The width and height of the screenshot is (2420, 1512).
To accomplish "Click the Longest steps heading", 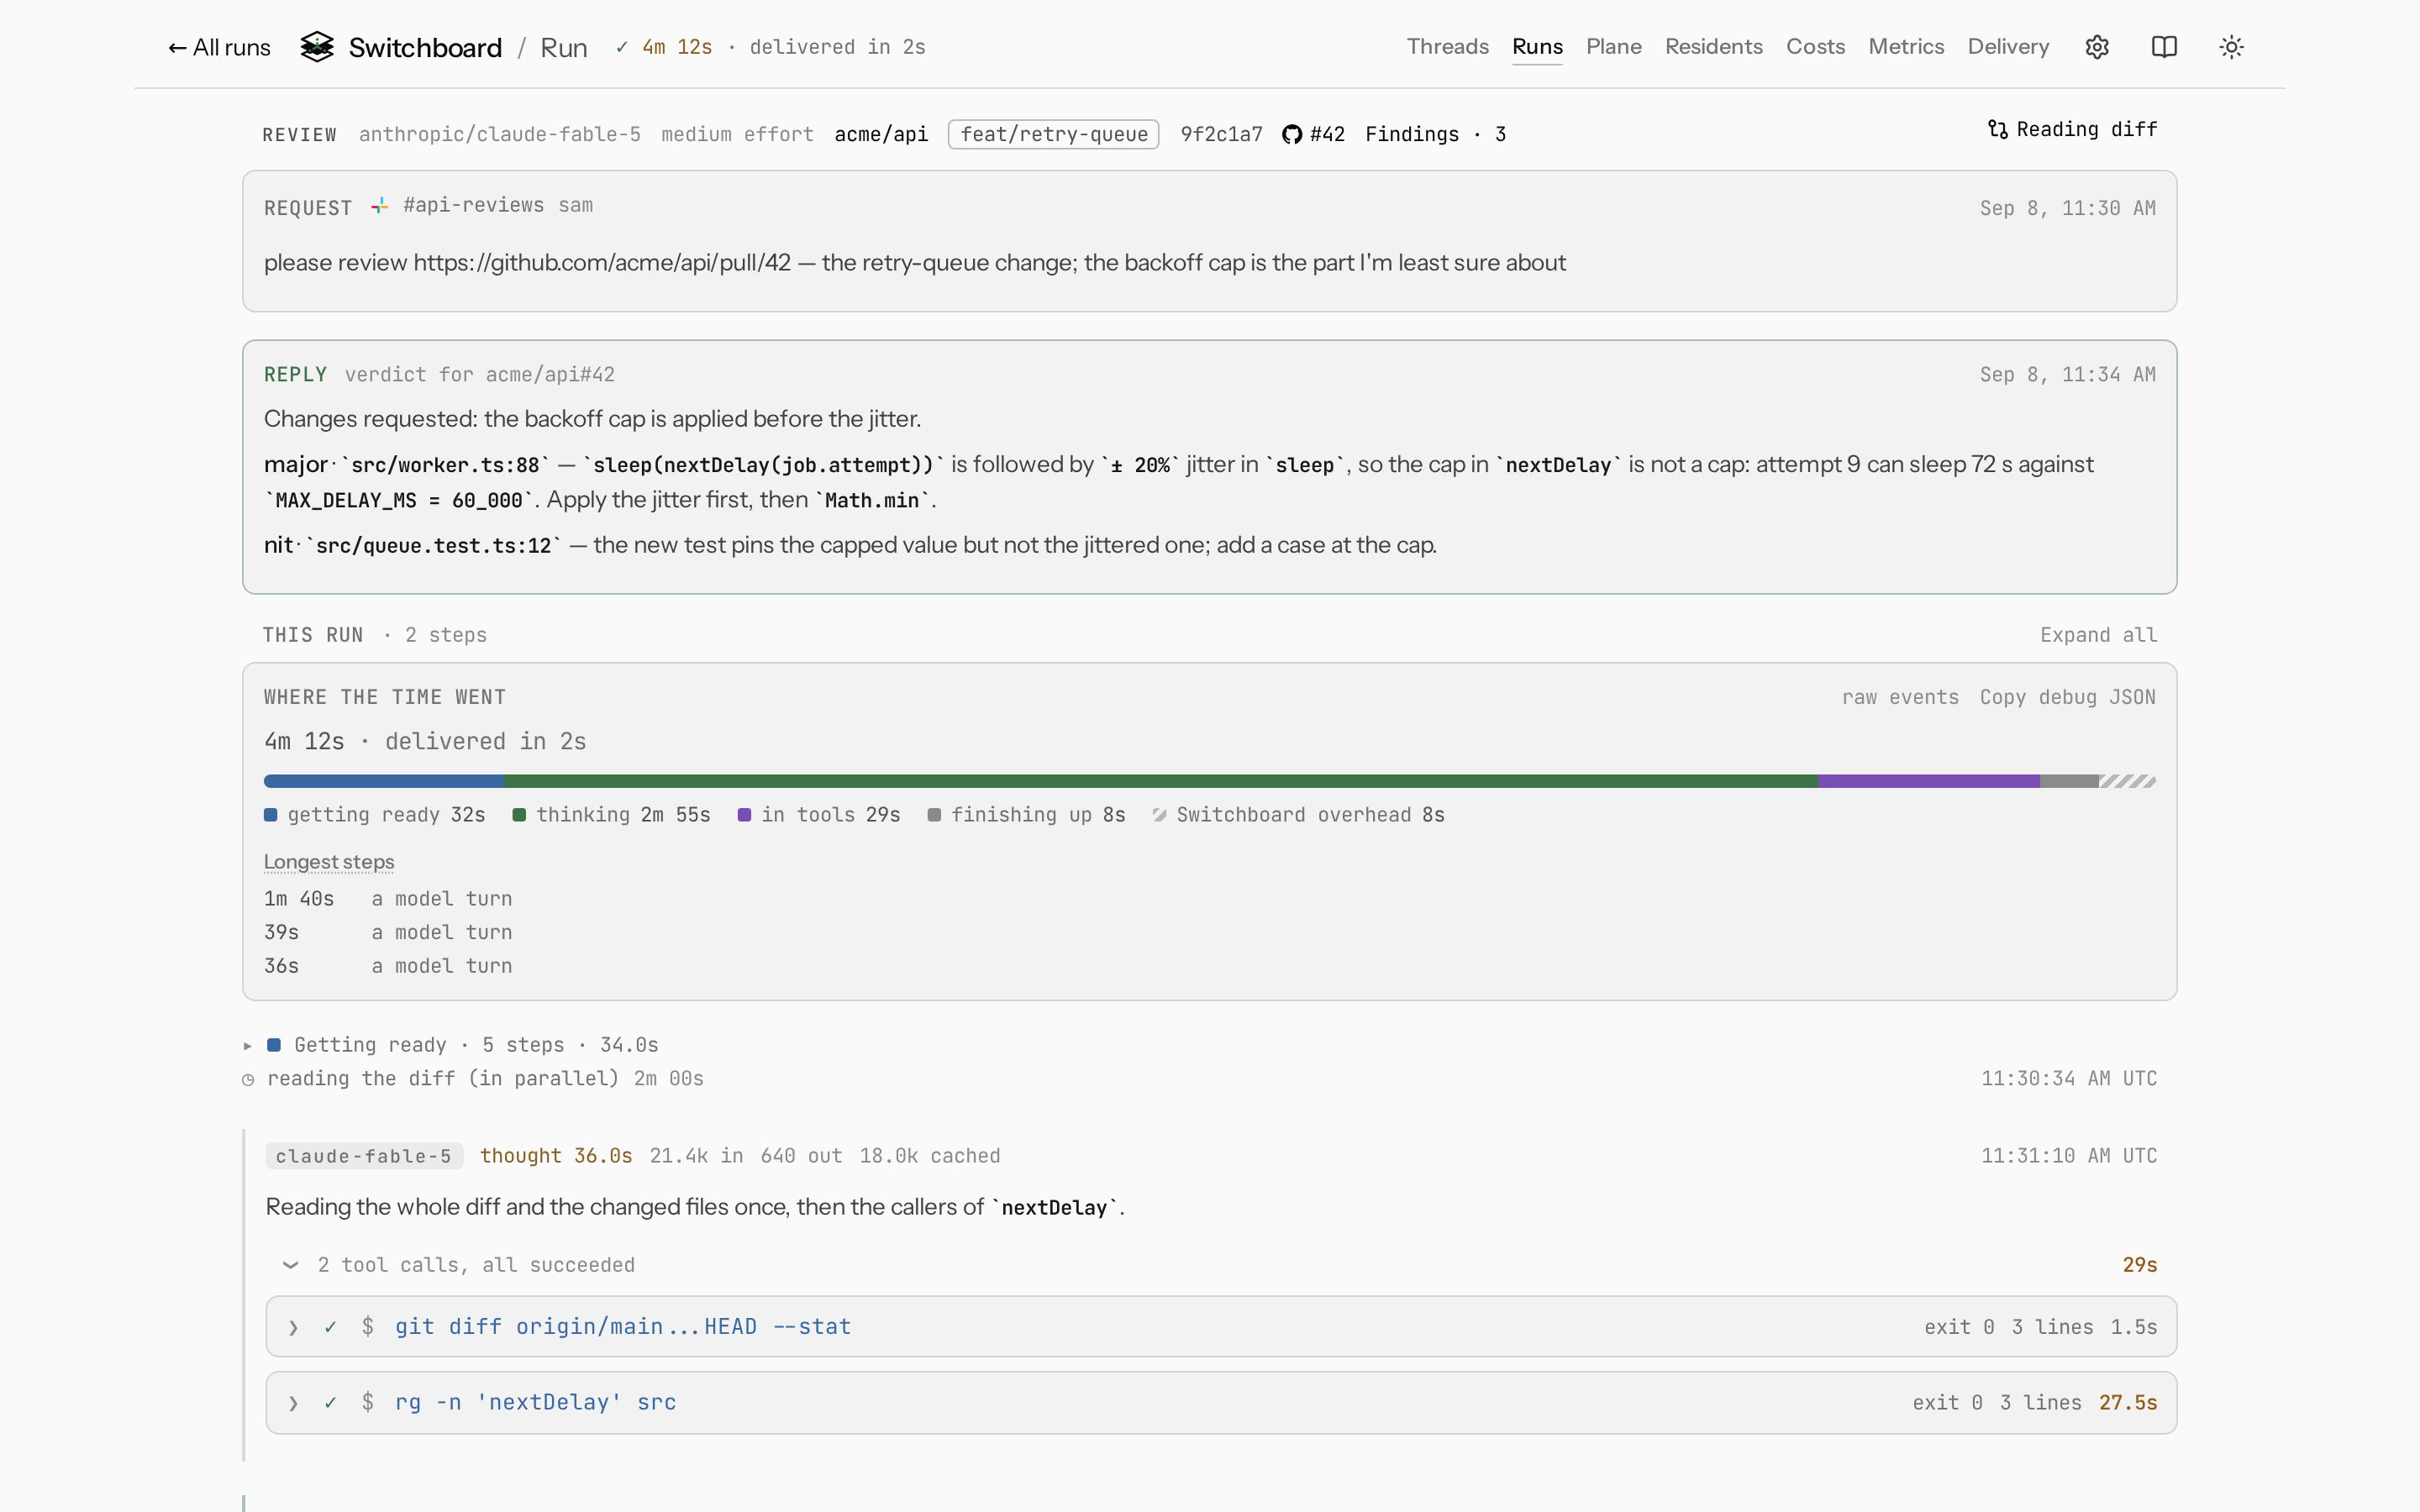I will pos(329,862).
